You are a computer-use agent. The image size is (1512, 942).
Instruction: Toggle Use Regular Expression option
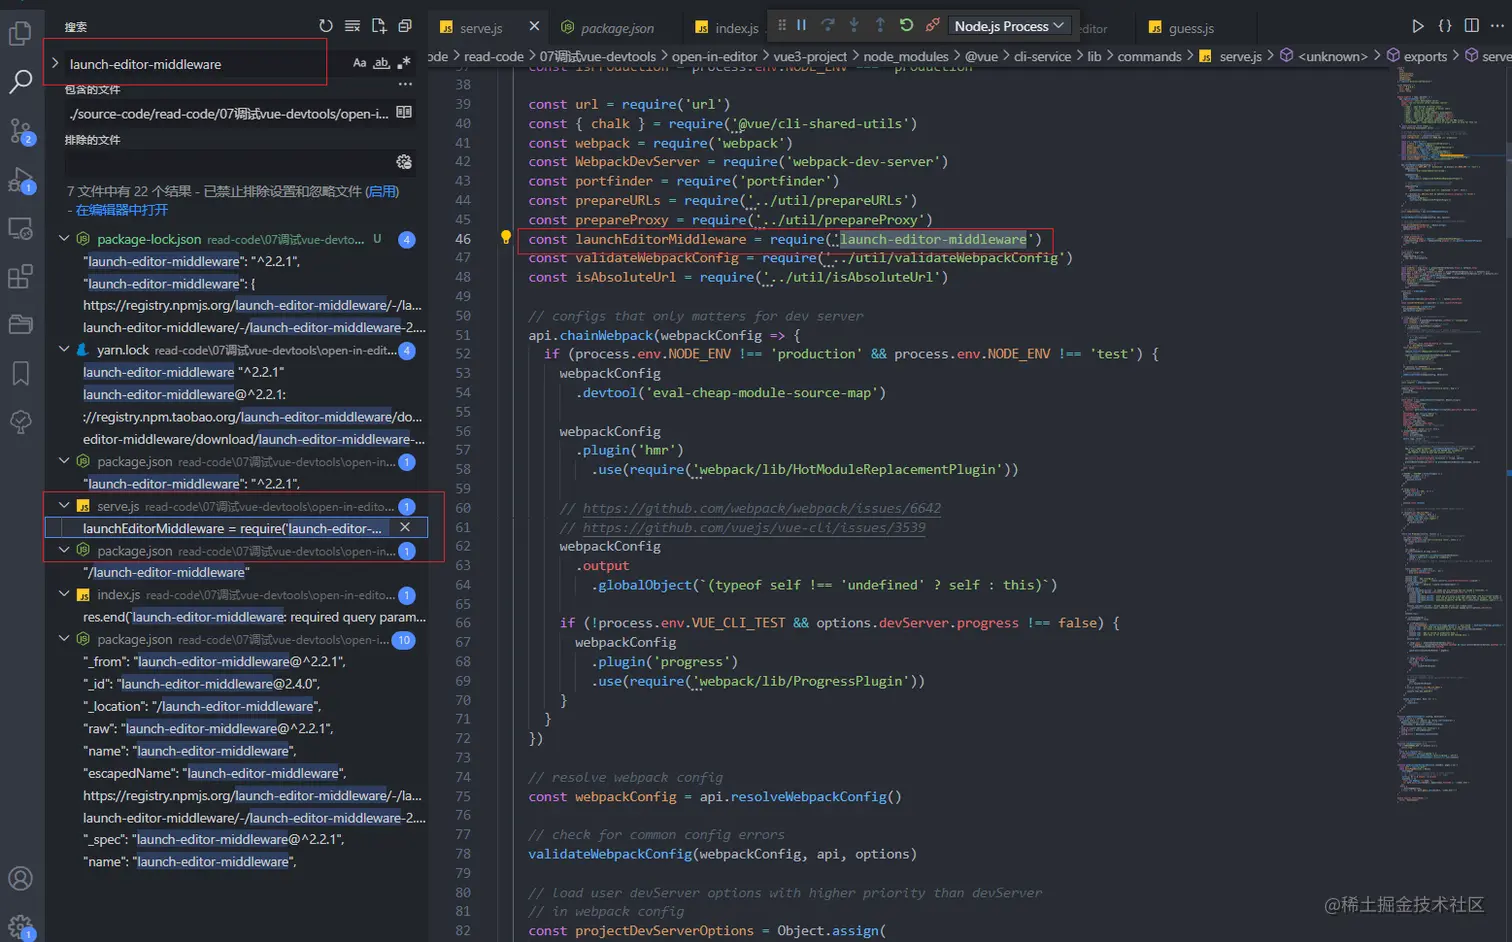[x=403, y=63]
